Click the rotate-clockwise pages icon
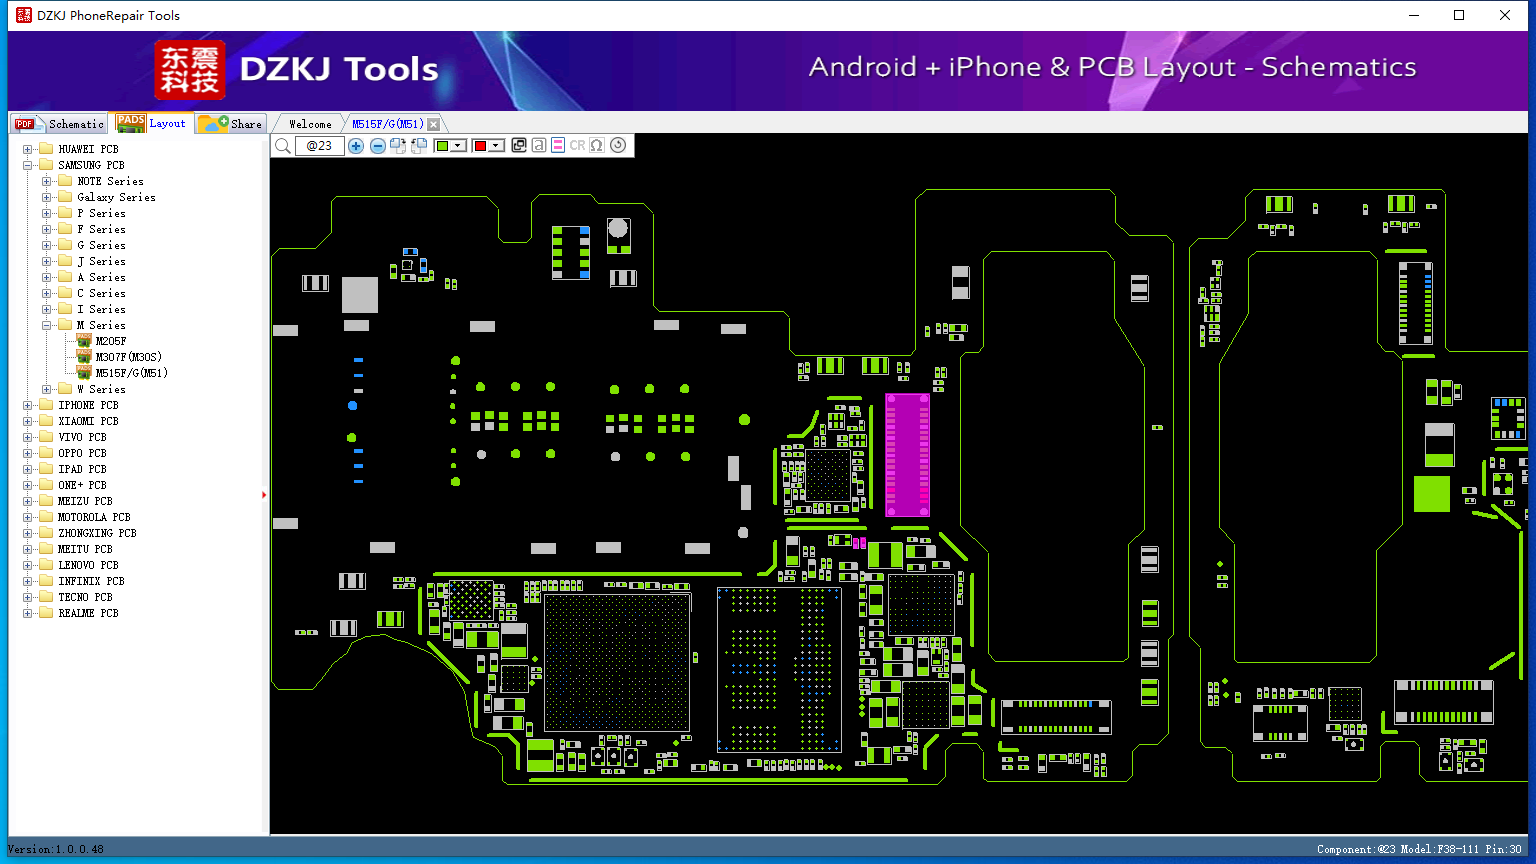The image size is (1536, 864). [x=398, y=146]
